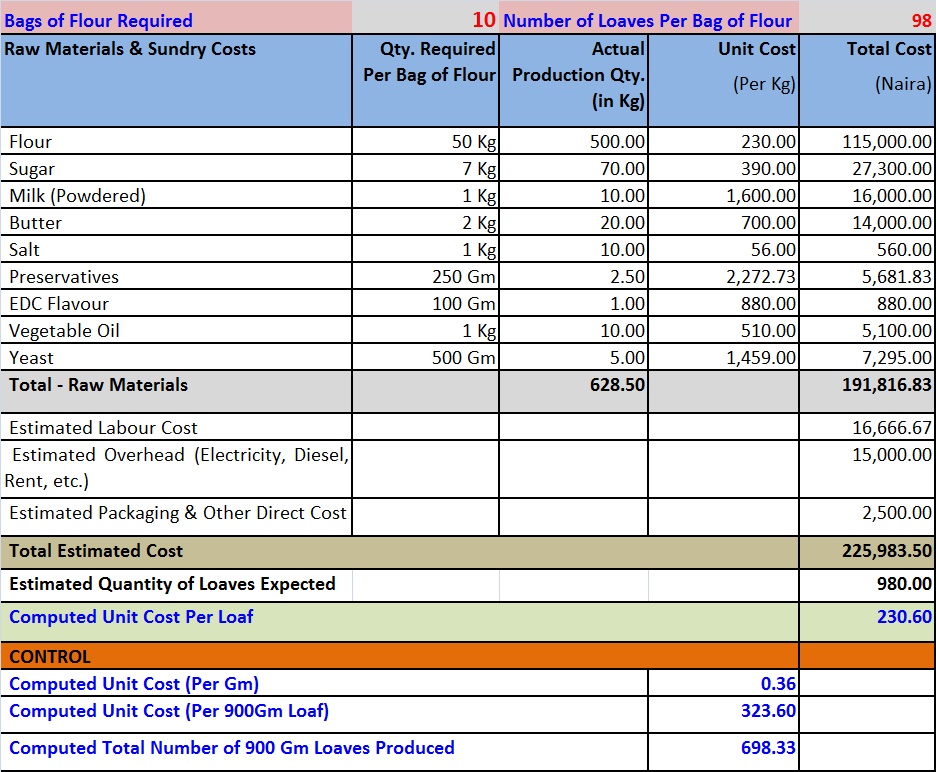Click the Flour row label

coord(30,142)
